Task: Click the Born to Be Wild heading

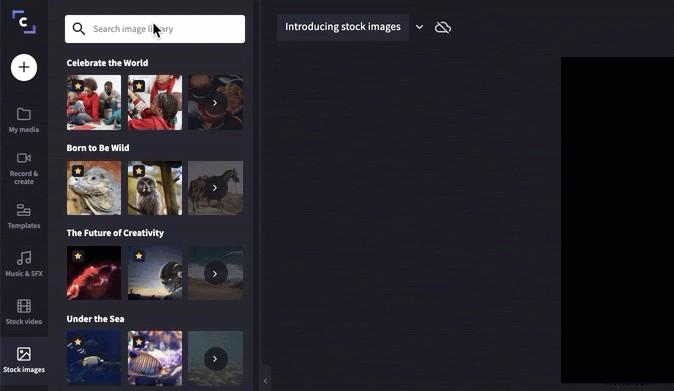Action: (x=98, y=148)
